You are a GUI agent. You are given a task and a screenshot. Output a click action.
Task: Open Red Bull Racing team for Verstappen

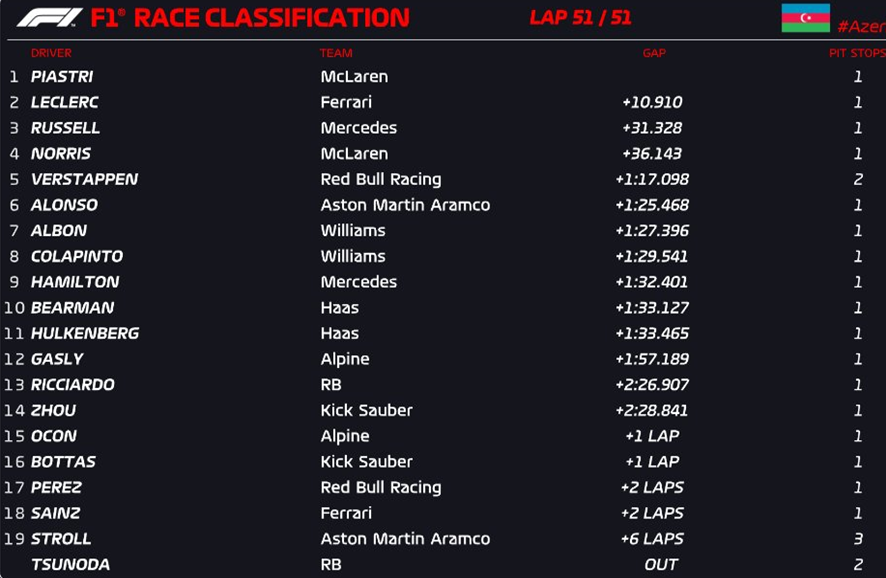(381, 180)
